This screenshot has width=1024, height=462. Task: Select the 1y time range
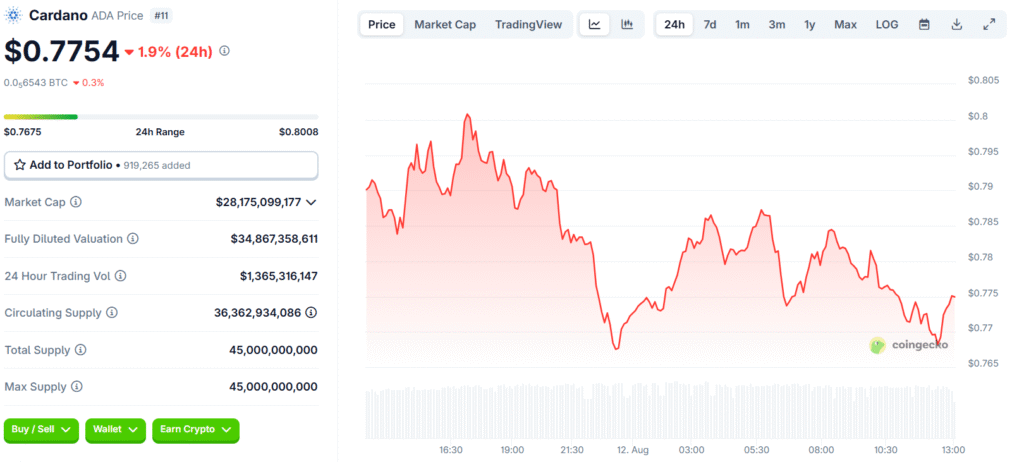click(809, 24)
